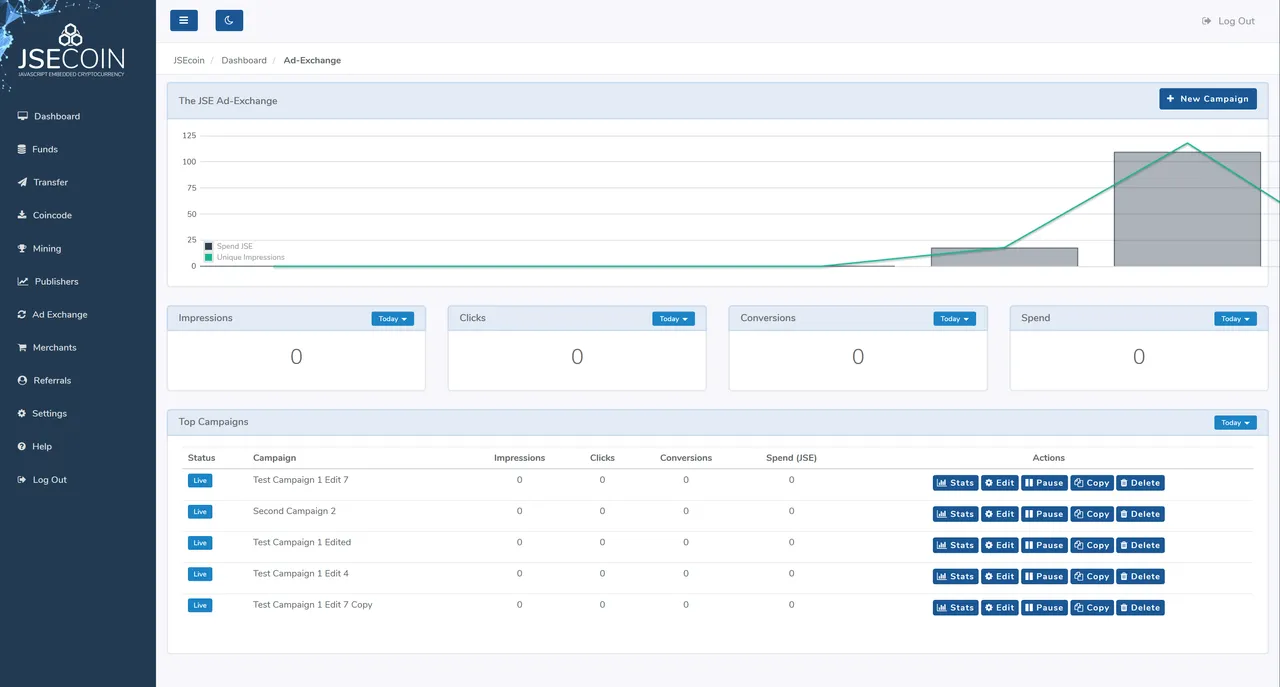Pause Test Campaign 1 Edit 7 Copy
1280x687 pixels.
pos(1044,607)
